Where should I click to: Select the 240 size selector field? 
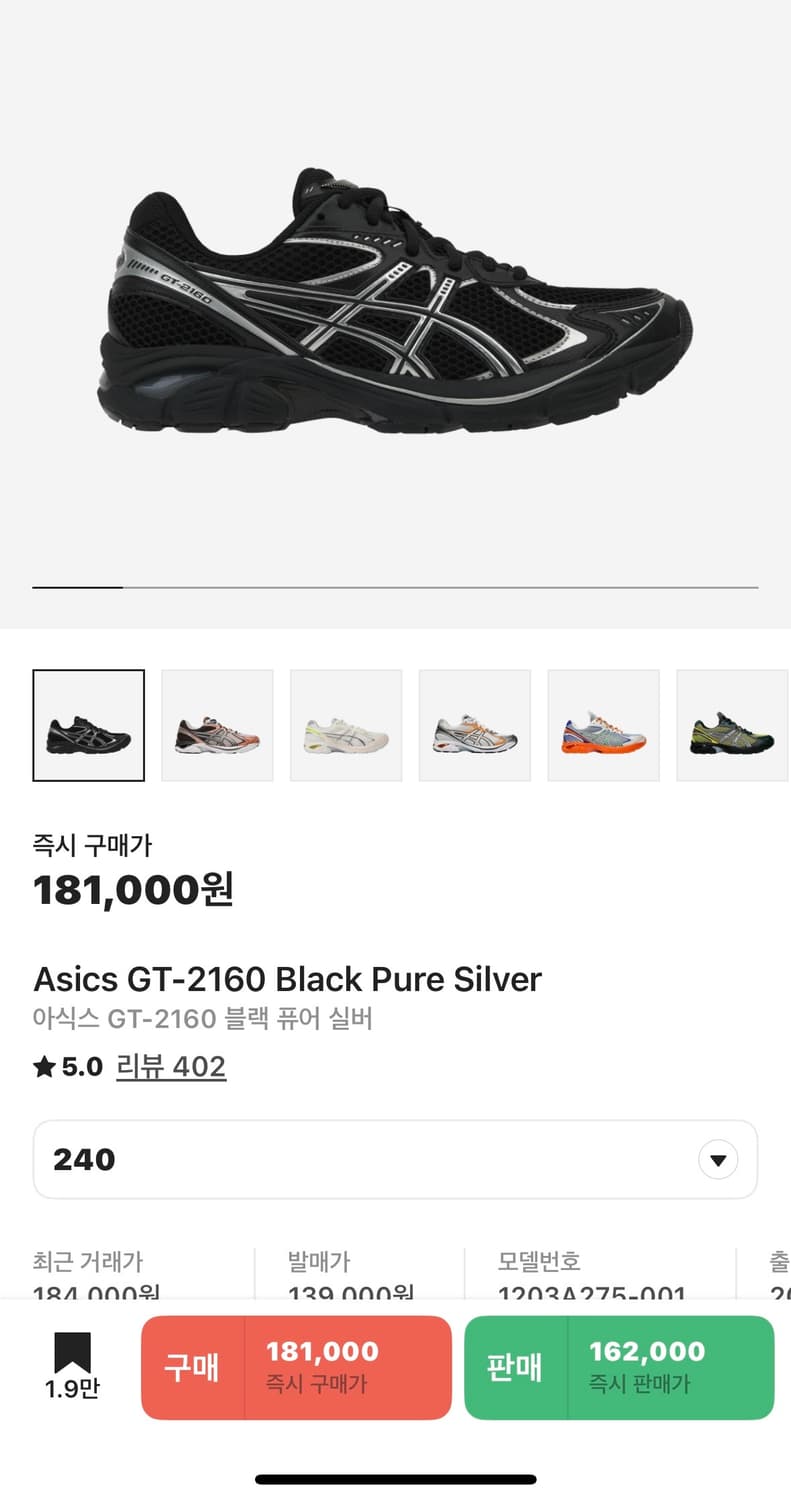(x=395, y=1160)
